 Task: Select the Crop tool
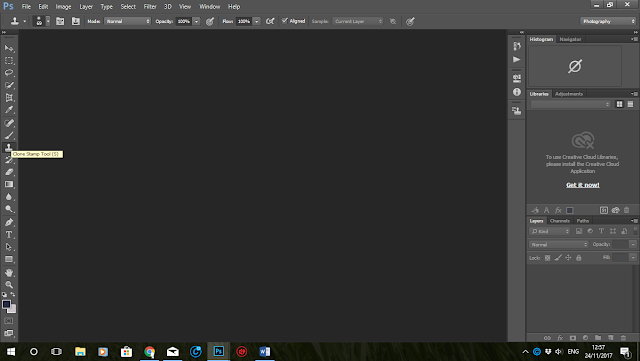tap(9, 98)
